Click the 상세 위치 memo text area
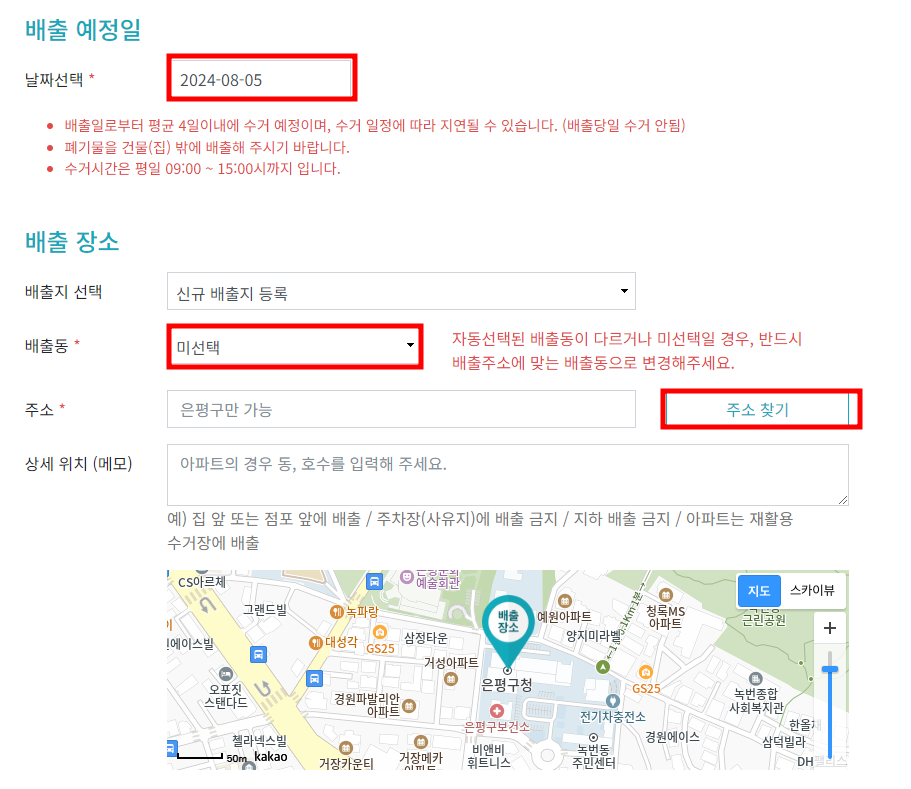The height and width of the screenshot is (789, 911). (507, 471)
